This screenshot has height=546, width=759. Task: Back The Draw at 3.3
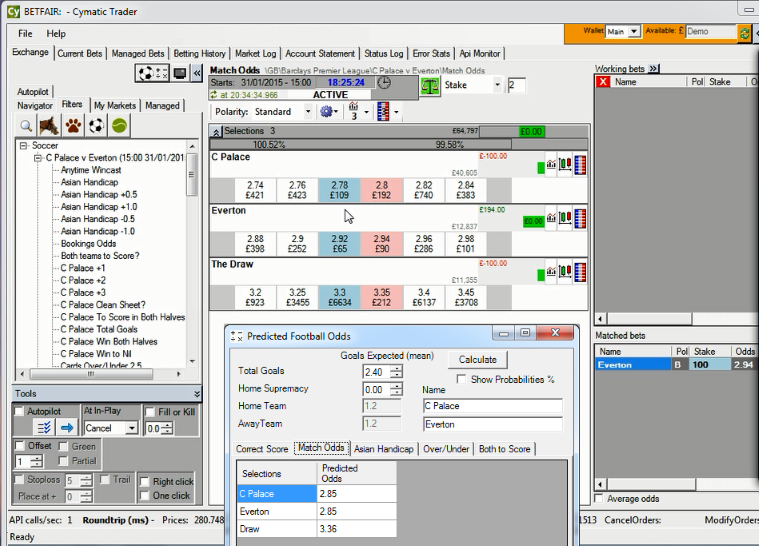[x=339, y=297]
